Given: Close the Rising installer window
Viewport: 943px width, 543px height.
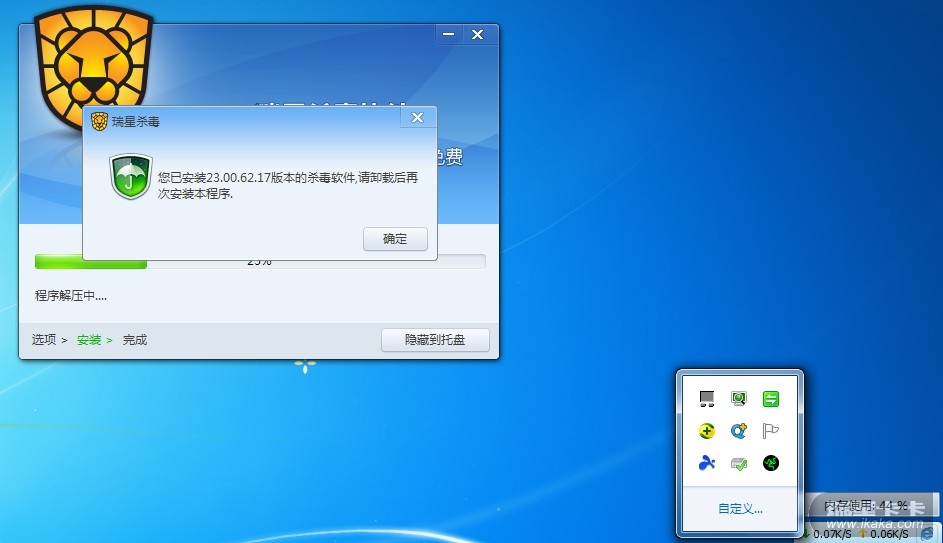Looking at the screenshot, I should 478,34.
